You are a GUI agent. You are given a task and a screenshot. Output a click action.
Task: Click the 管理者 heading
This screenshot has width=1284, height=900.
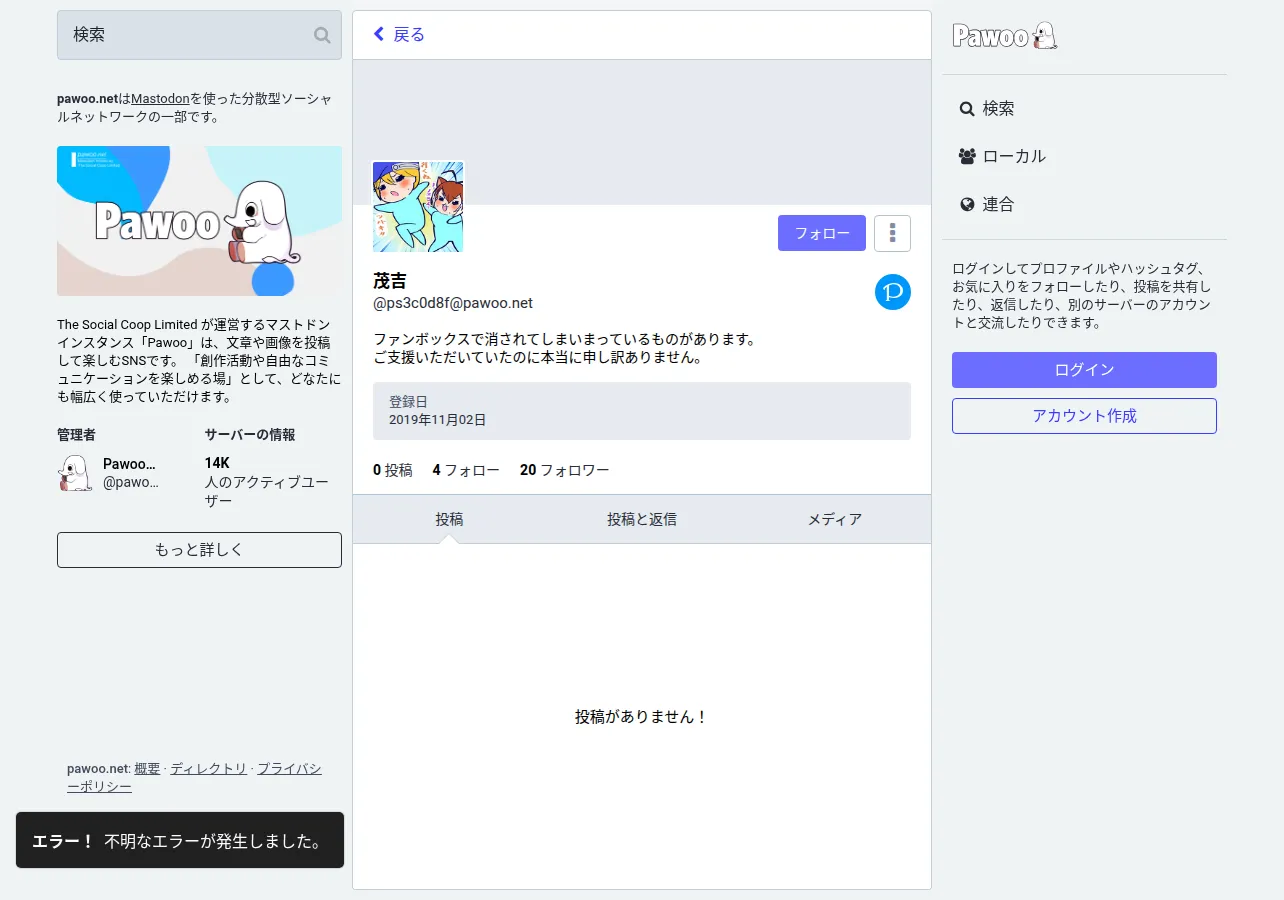[x=76, y=435]
